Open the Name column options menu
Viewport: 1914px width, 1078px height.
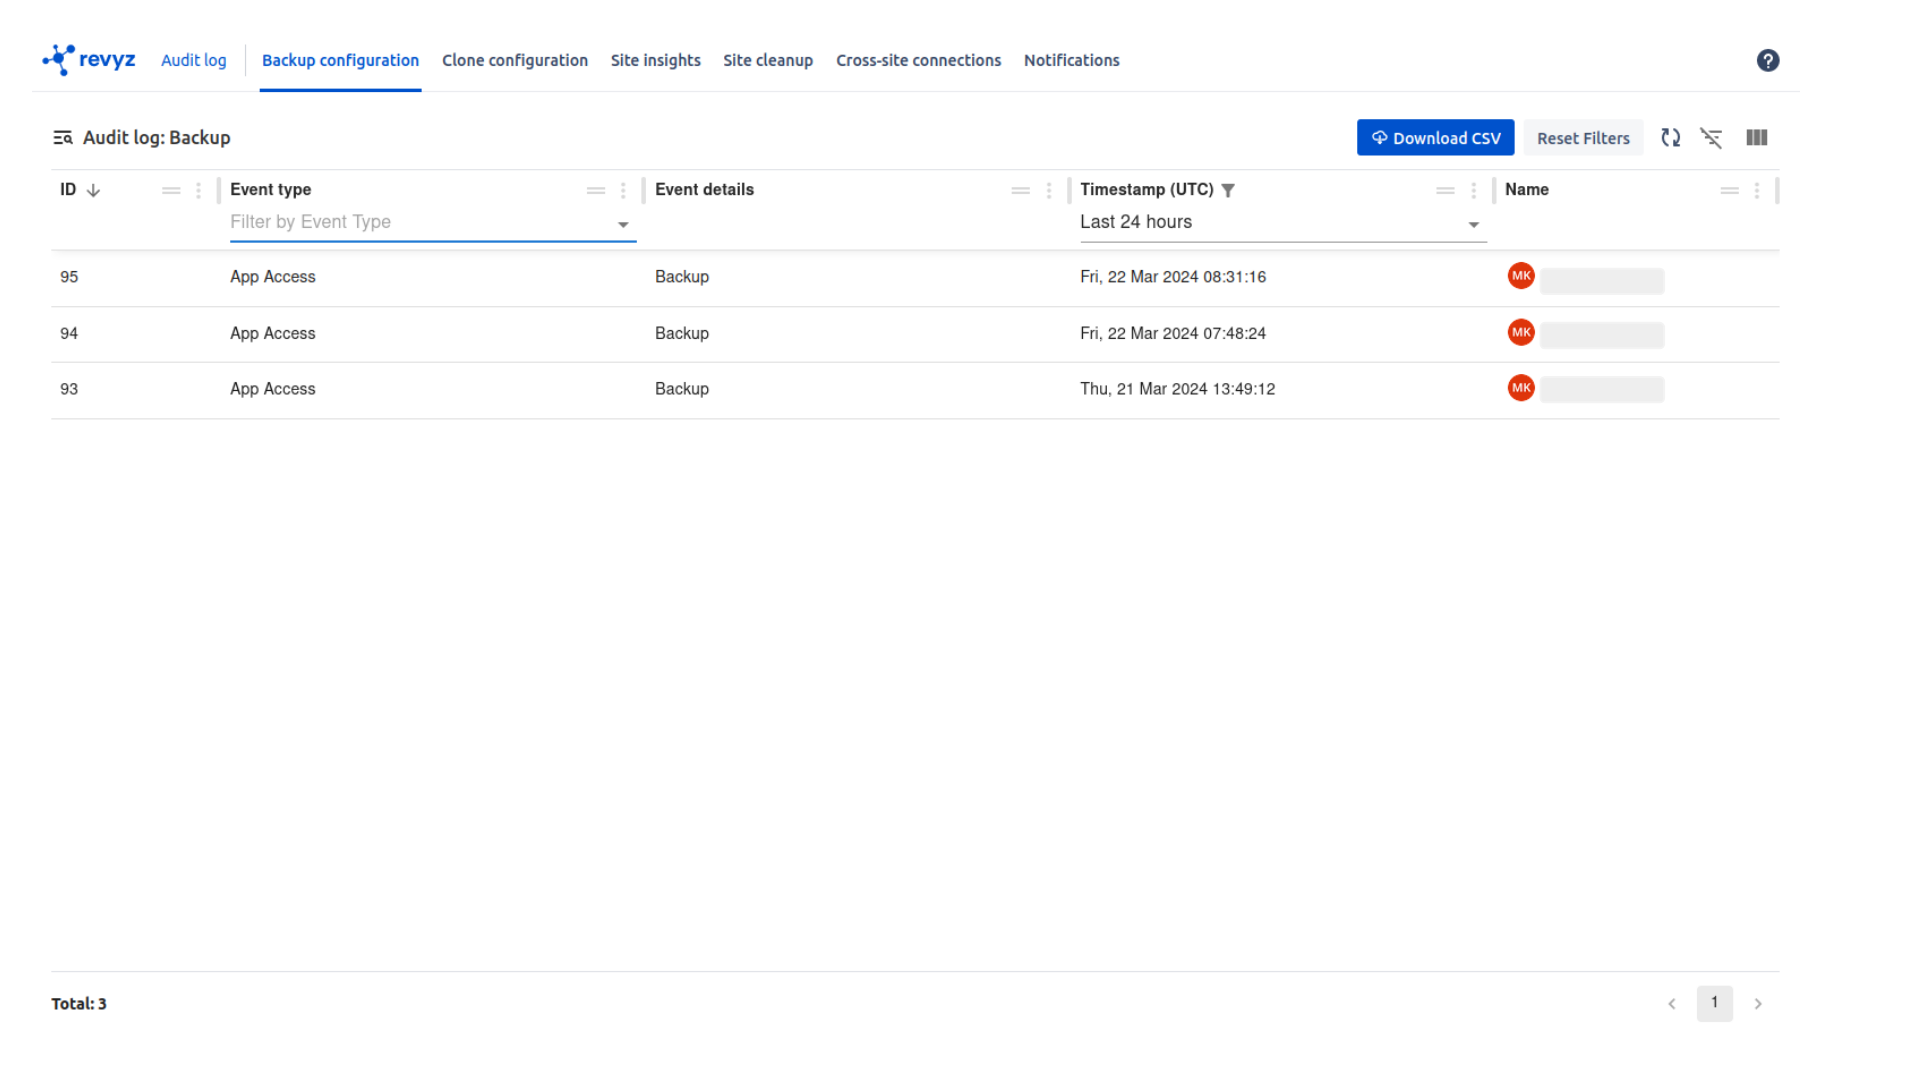1756,190
